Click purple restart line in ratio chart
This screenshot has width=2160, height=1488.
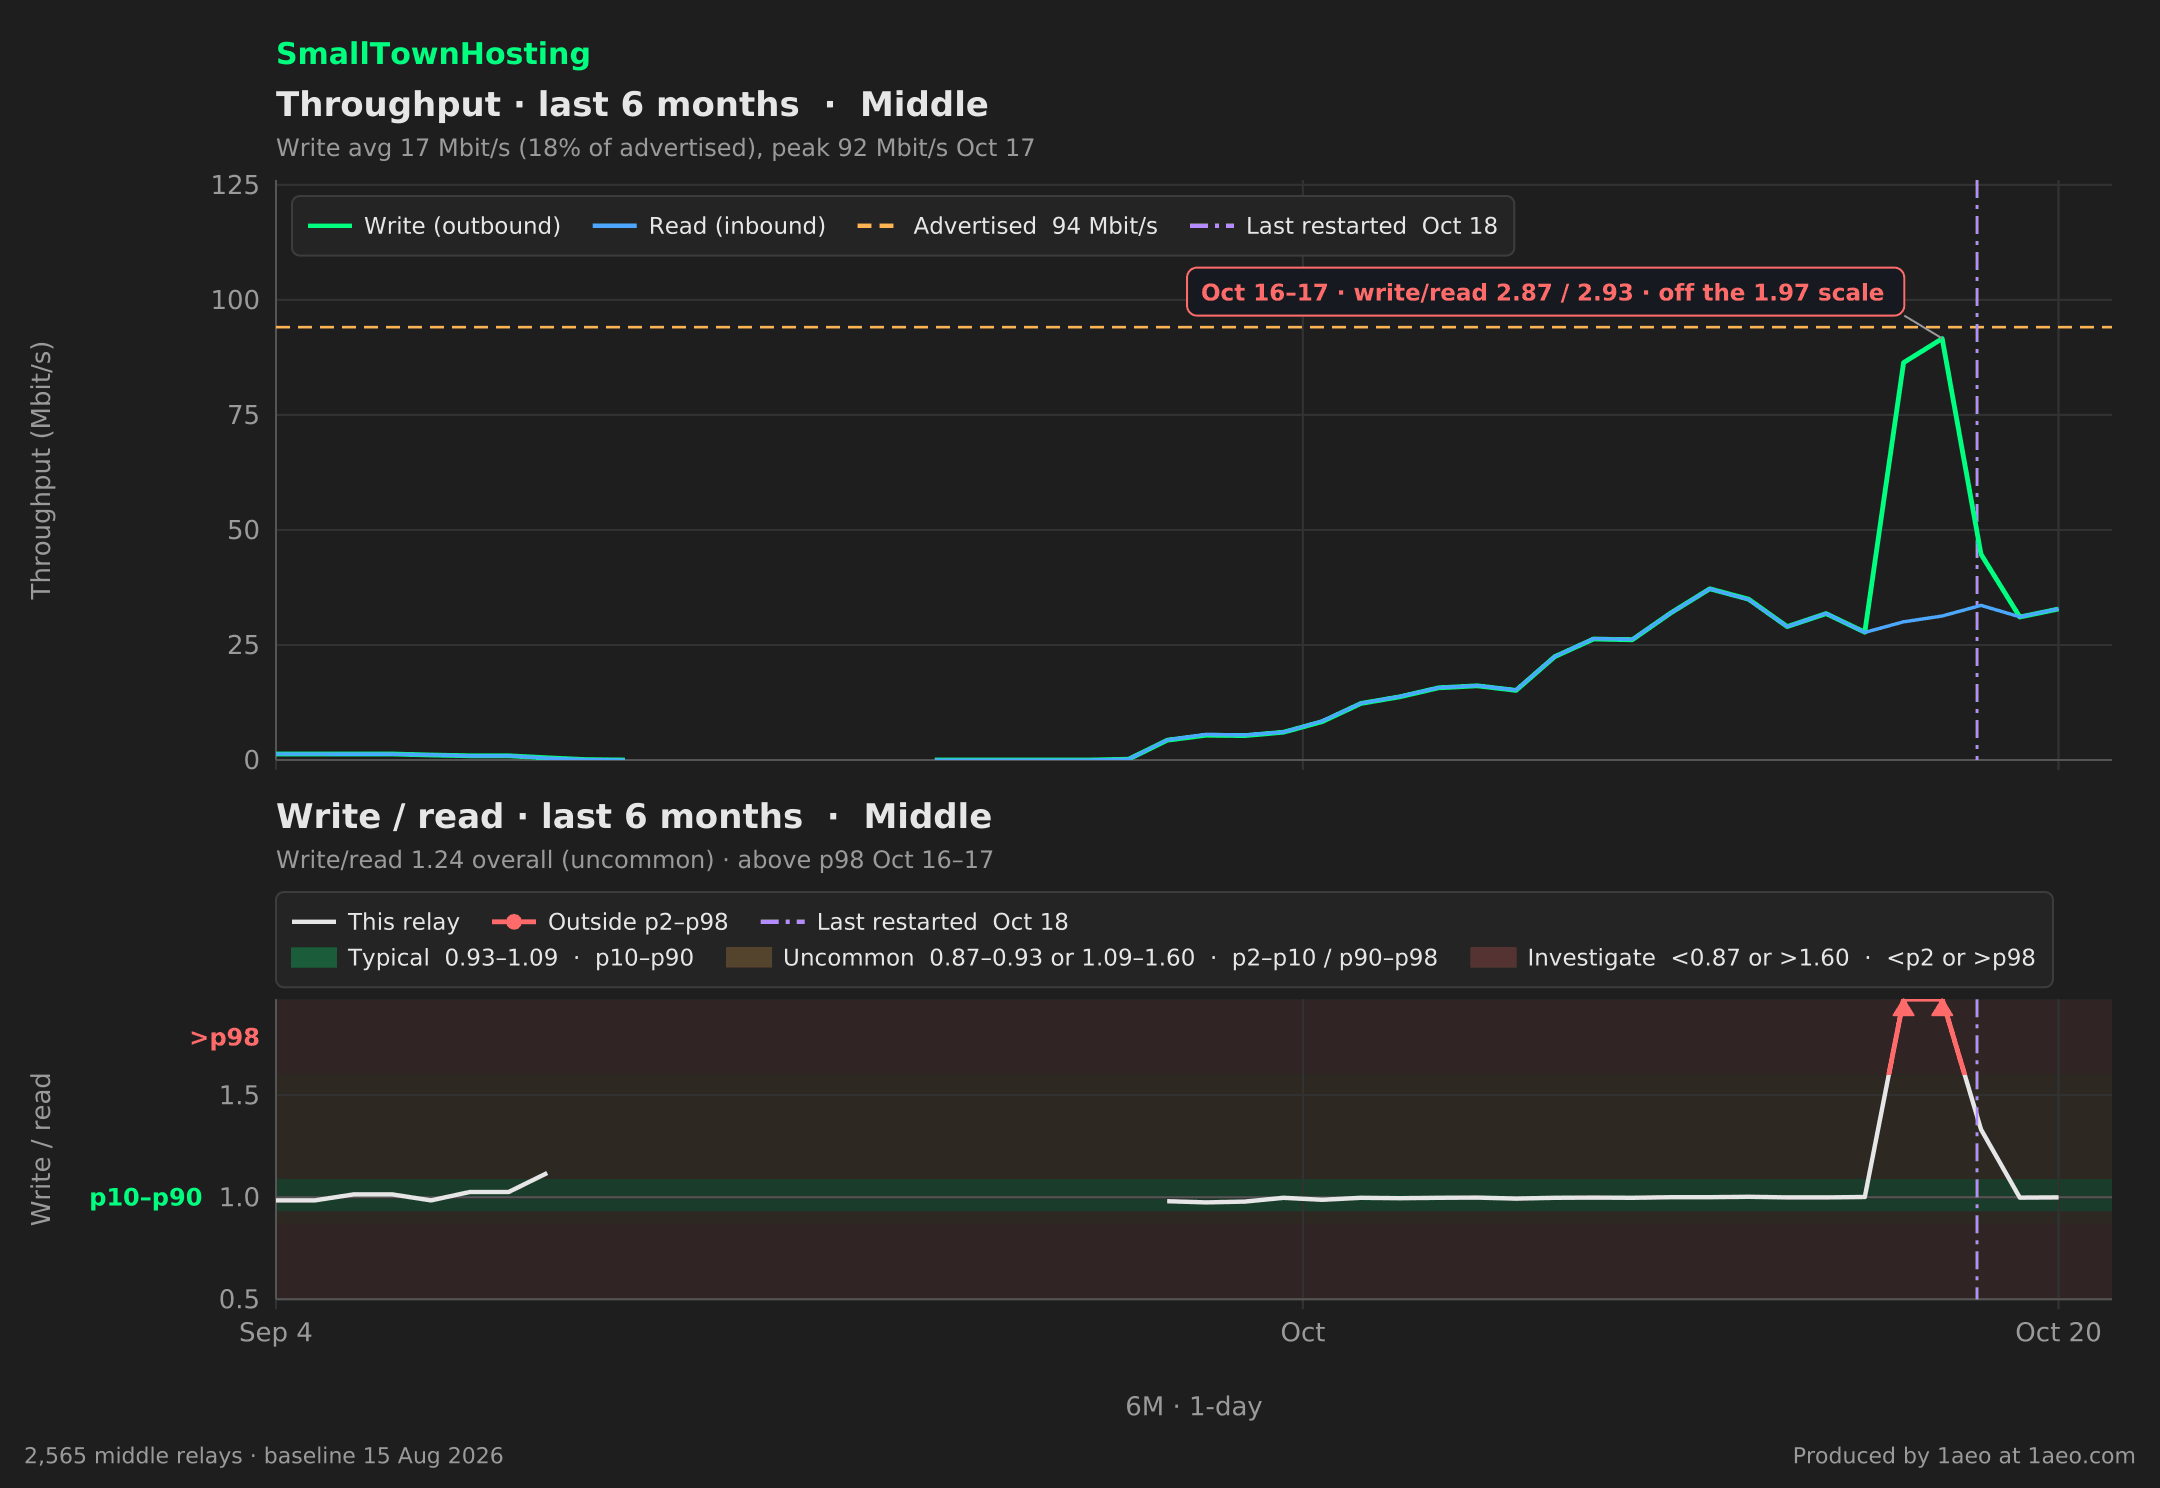(x=1977, y=1150)
